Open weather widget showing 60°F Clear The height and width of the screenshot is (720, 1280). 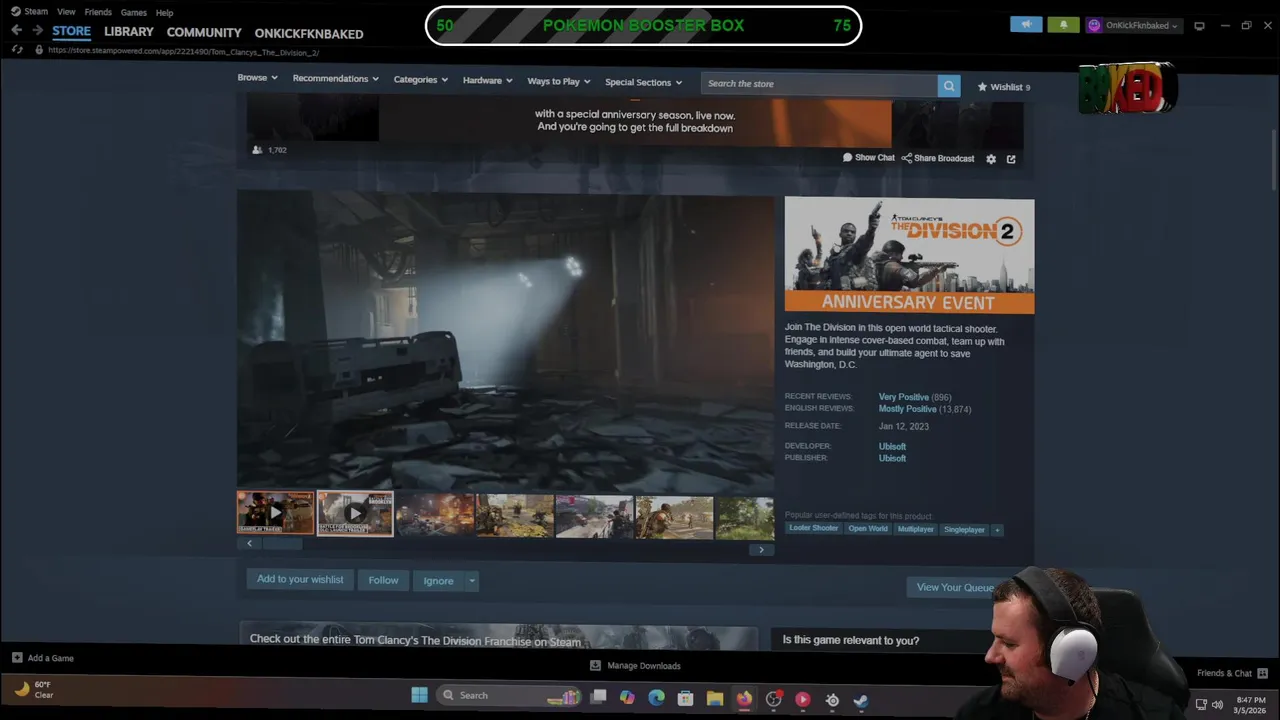34,690
